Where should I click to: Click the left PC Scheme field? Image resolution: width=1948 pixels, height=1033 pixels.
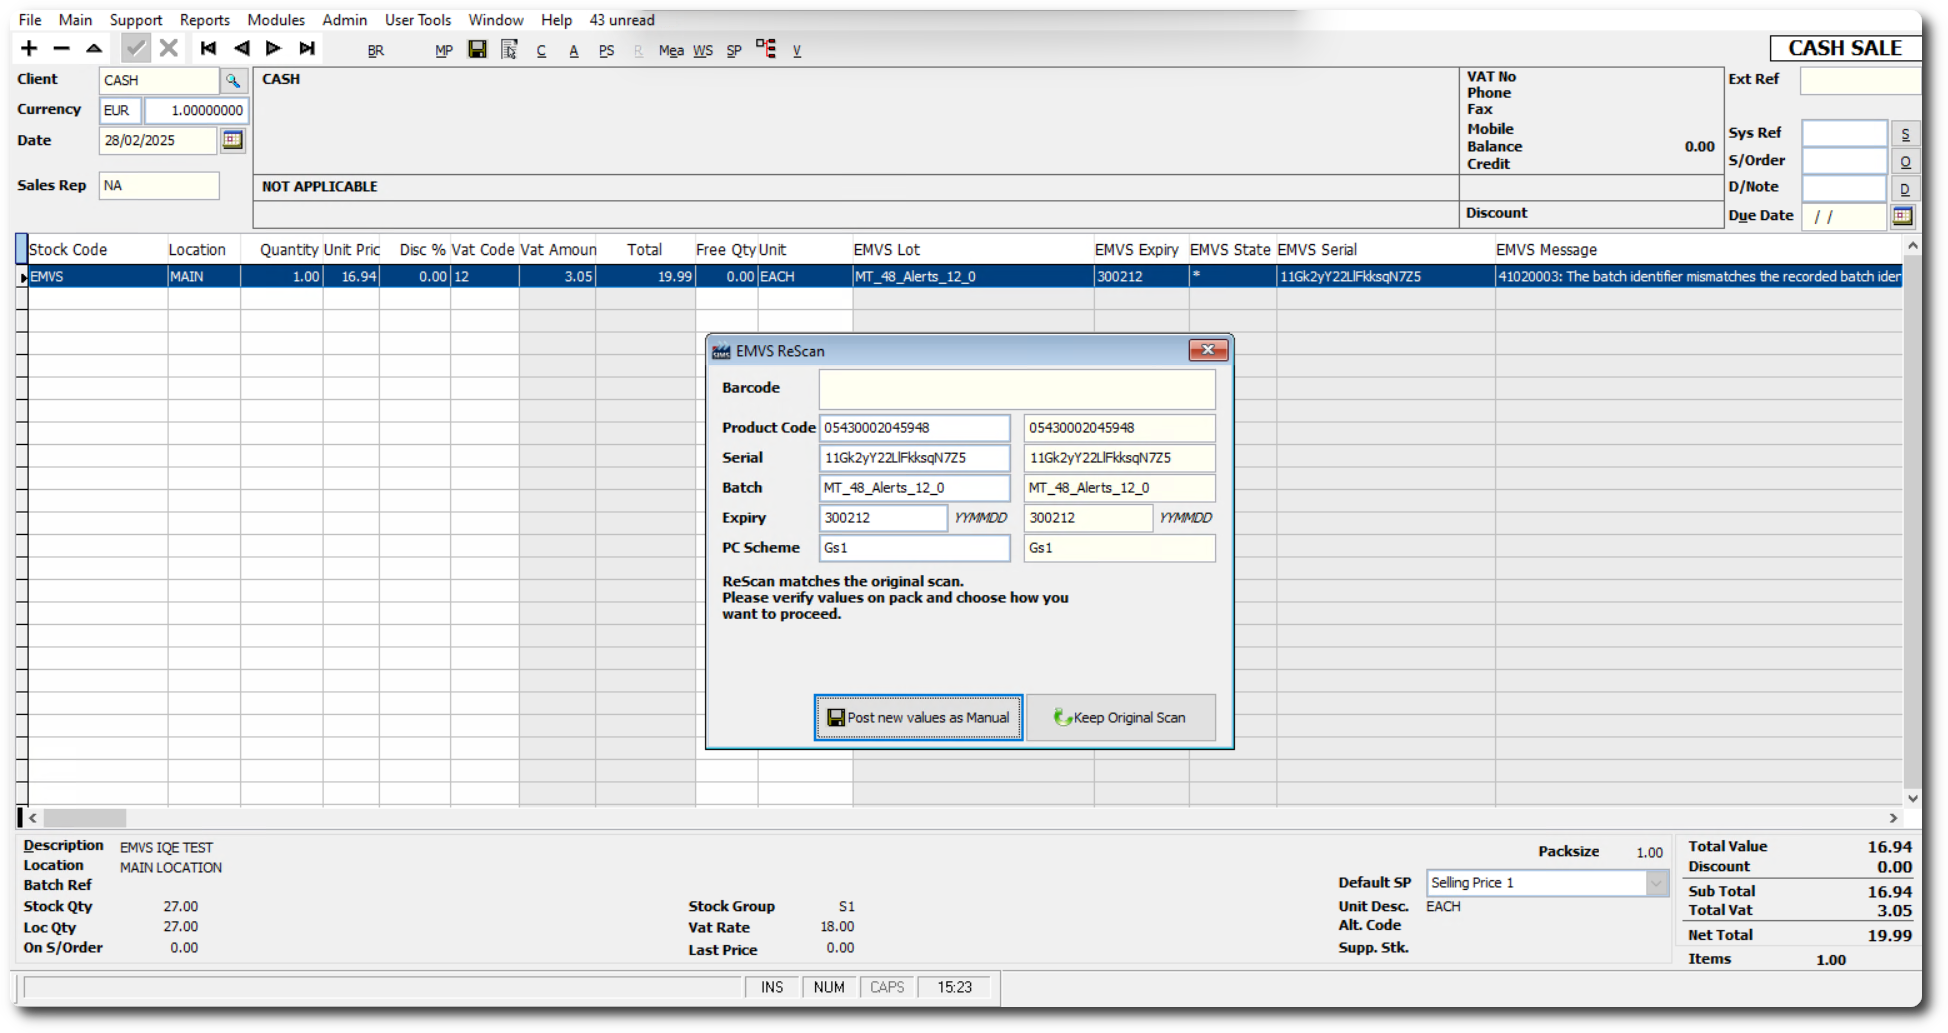click(914, 548)
